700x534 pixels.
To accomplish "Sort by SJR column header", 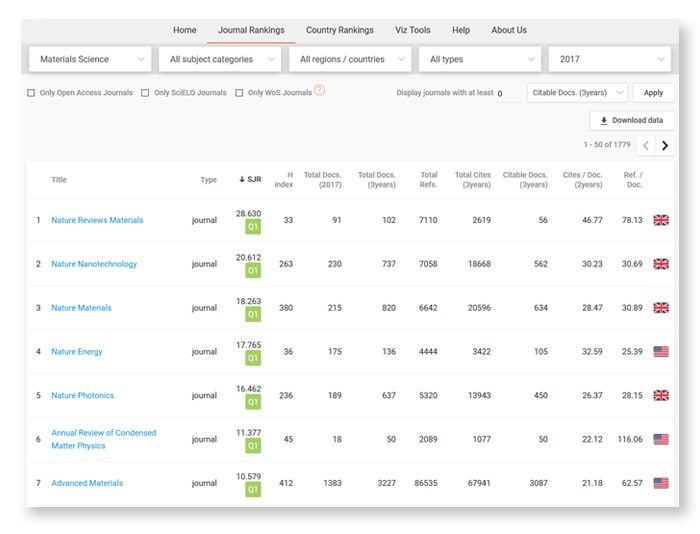I will point(250,179).
